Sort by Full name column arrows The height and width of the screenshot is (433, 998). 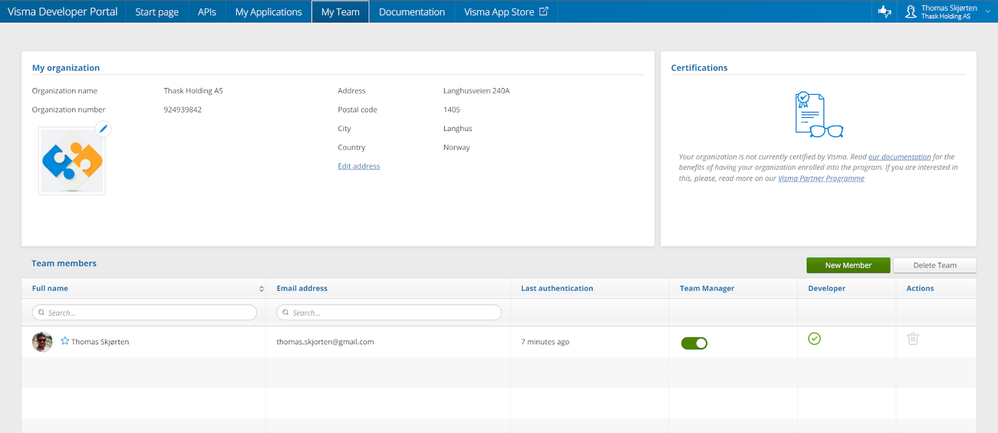[x=261, y=288]
